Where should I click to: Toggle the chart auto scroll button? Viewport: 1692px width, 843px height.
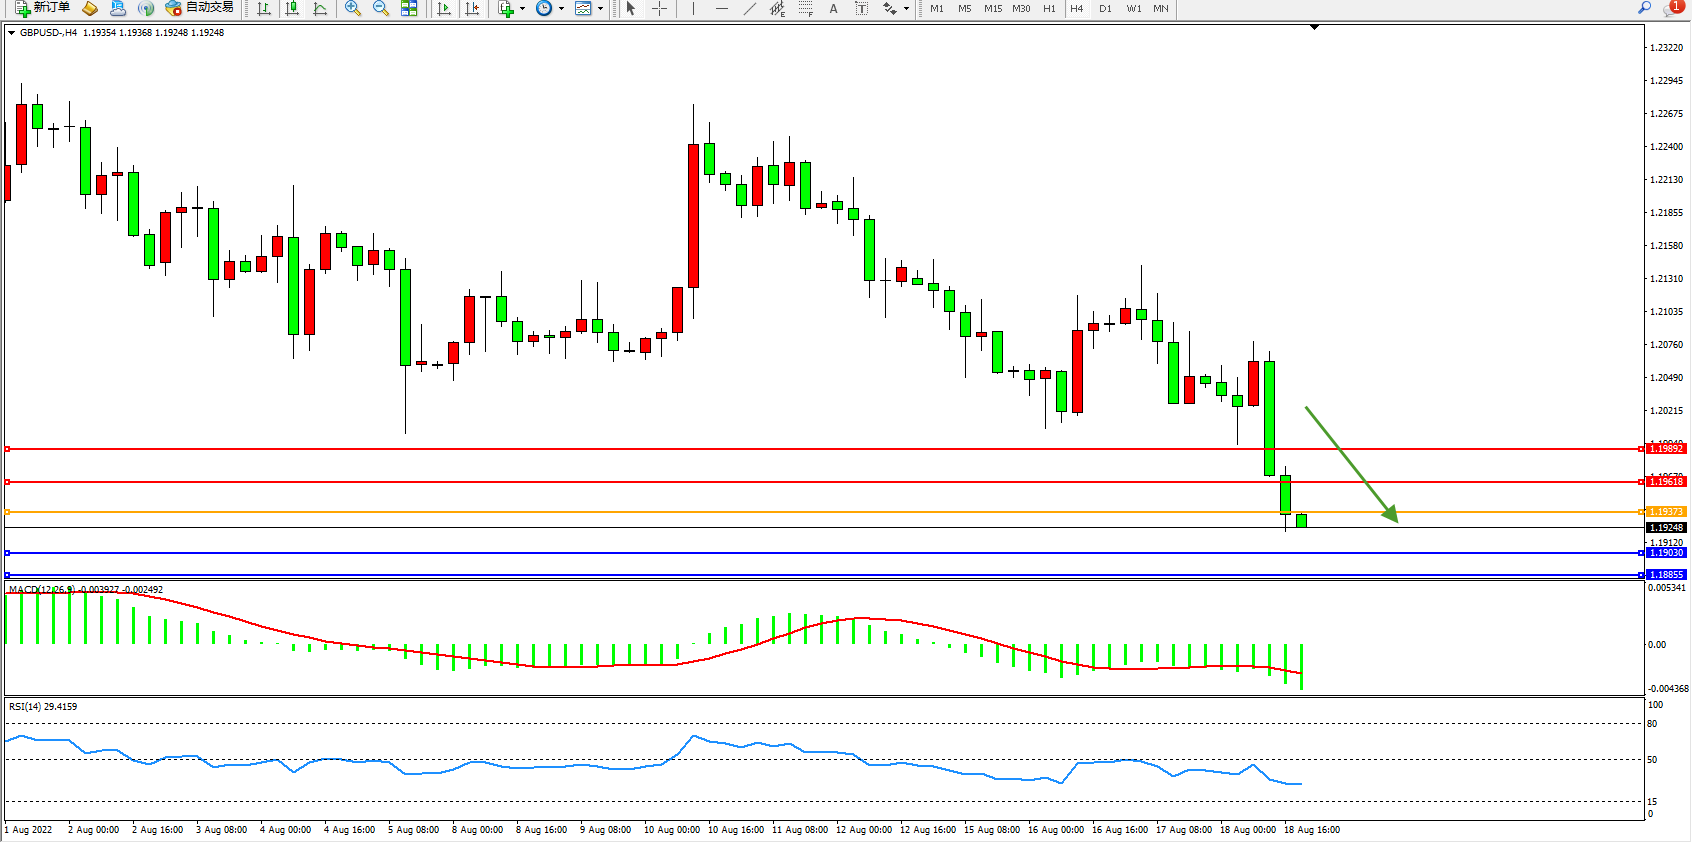click(x=444, y=8)
